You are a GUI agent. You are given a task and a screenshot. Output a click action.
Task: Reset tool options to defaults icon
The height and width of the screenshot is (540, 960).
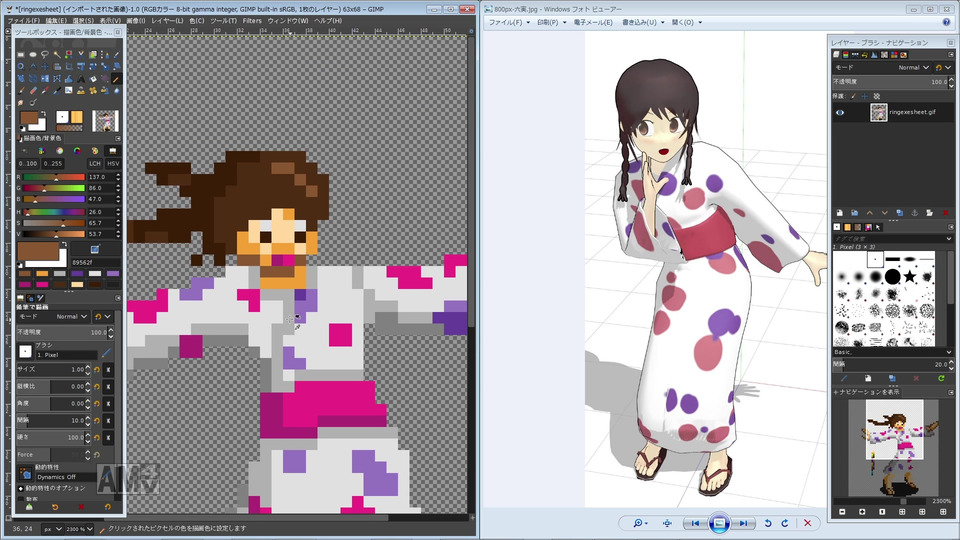107,507
